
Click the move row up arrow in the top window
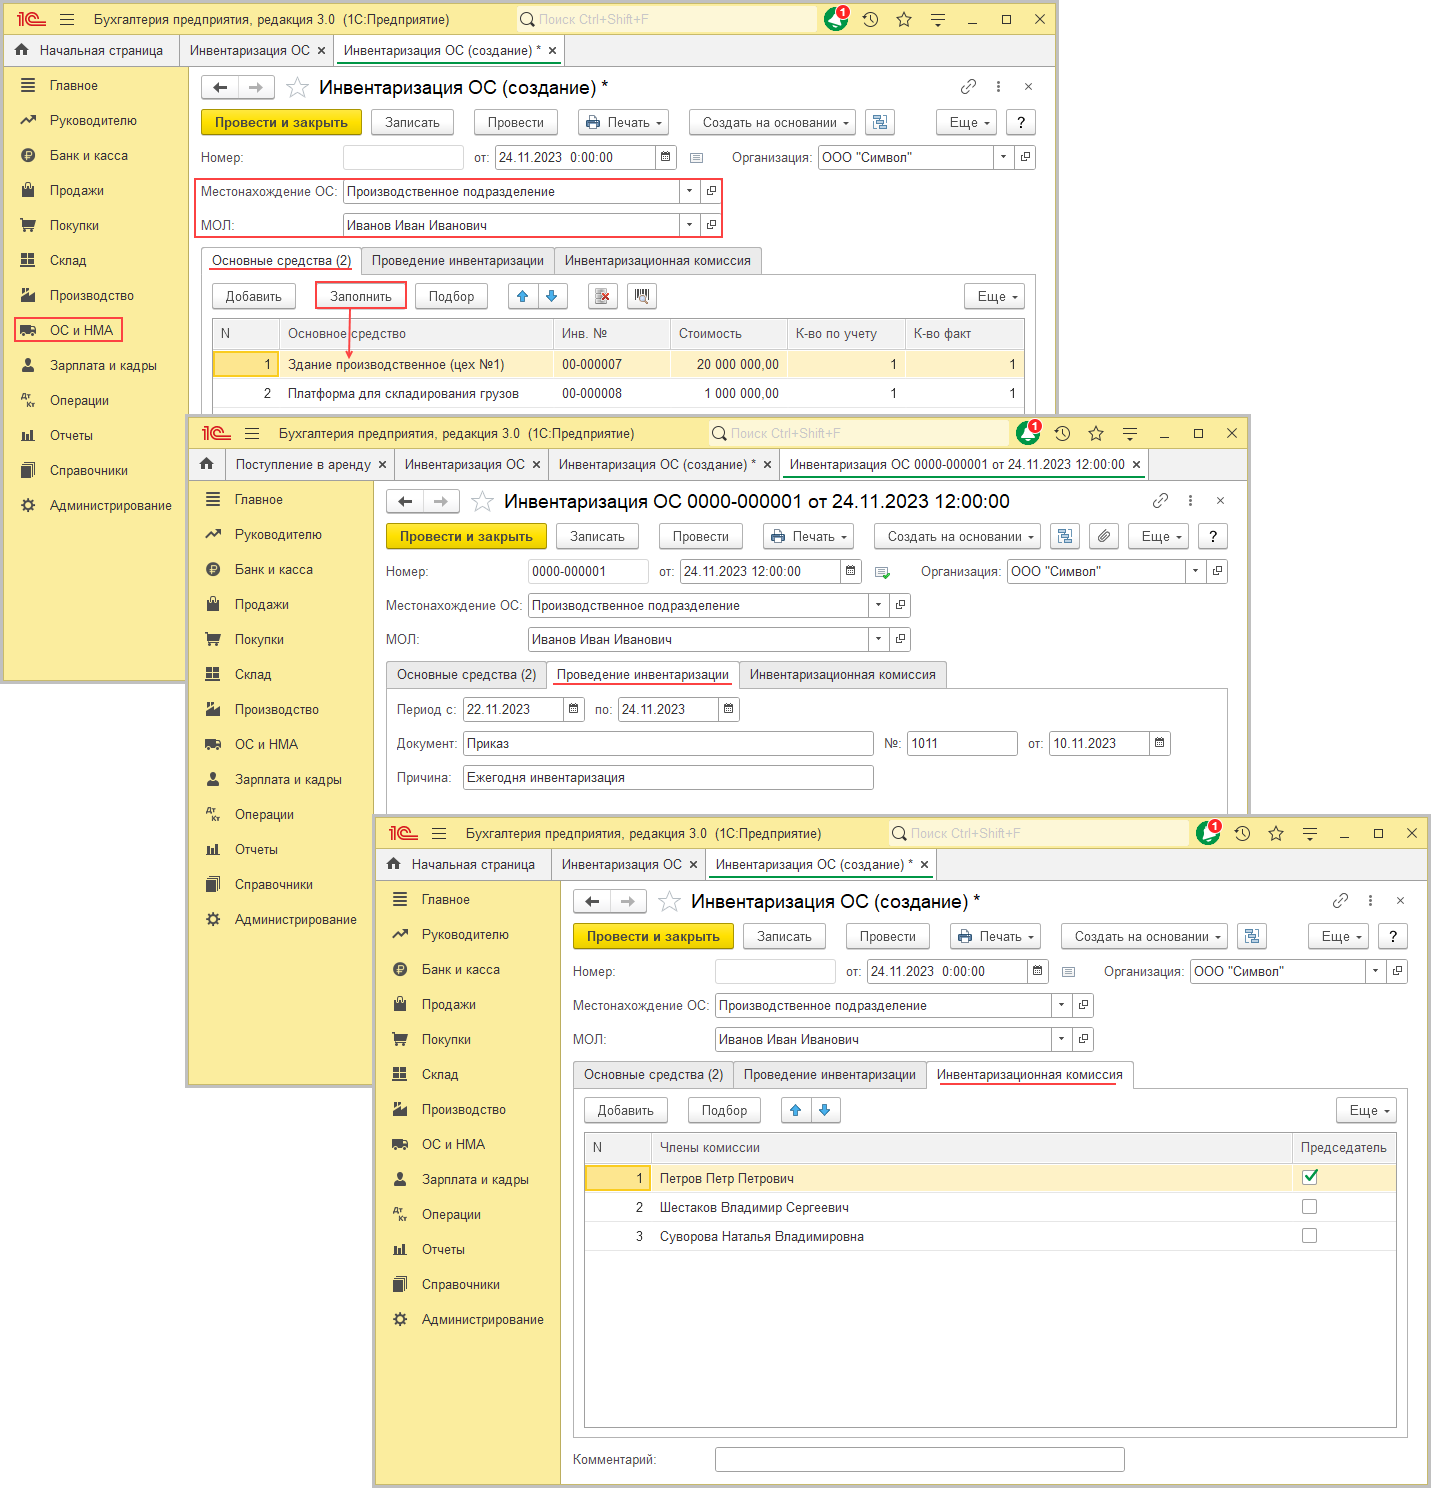pos(523,296)
